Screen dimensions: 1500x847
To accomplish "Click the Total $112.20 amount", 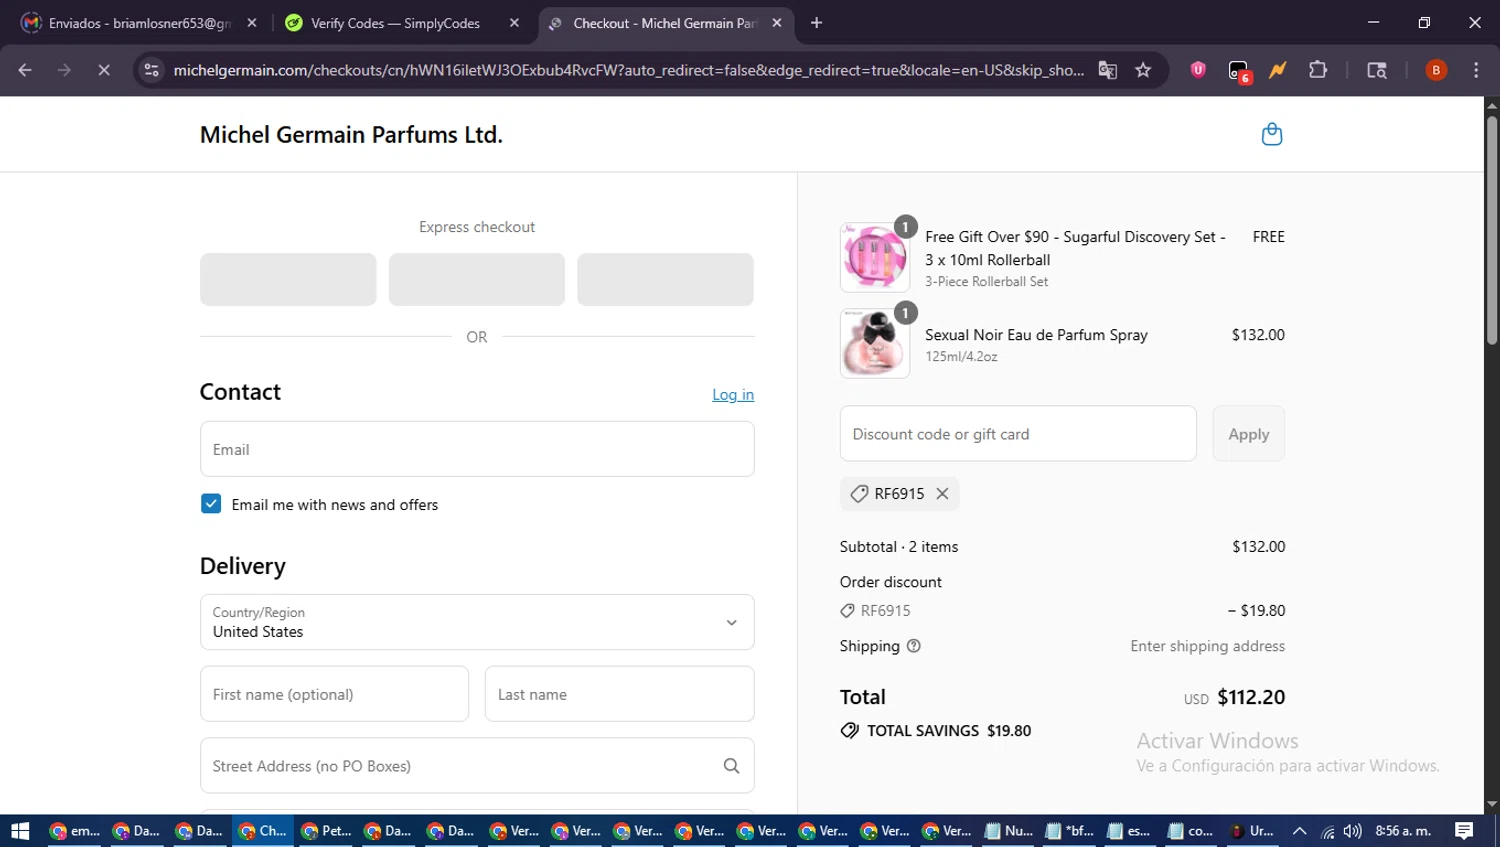I will [x=1251, y=697].
